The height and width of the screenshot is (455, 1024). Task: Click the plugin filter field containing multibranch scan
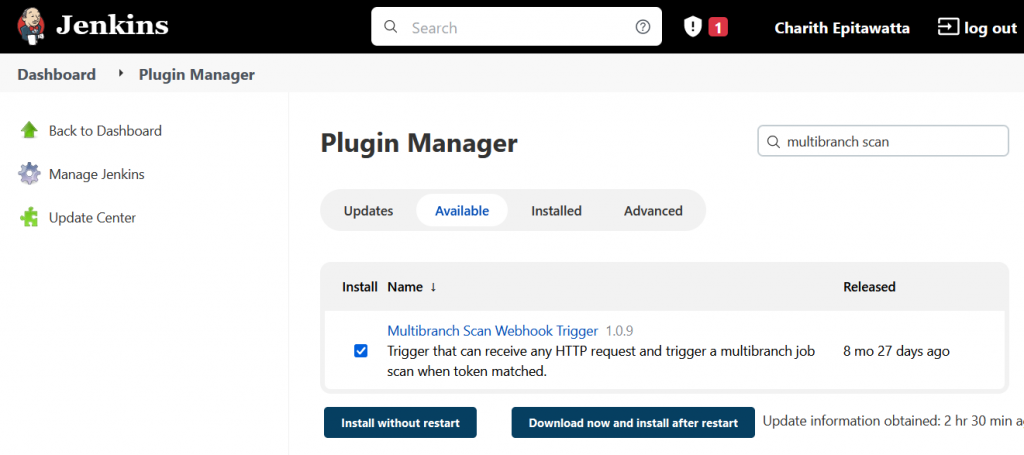[883, 141]
